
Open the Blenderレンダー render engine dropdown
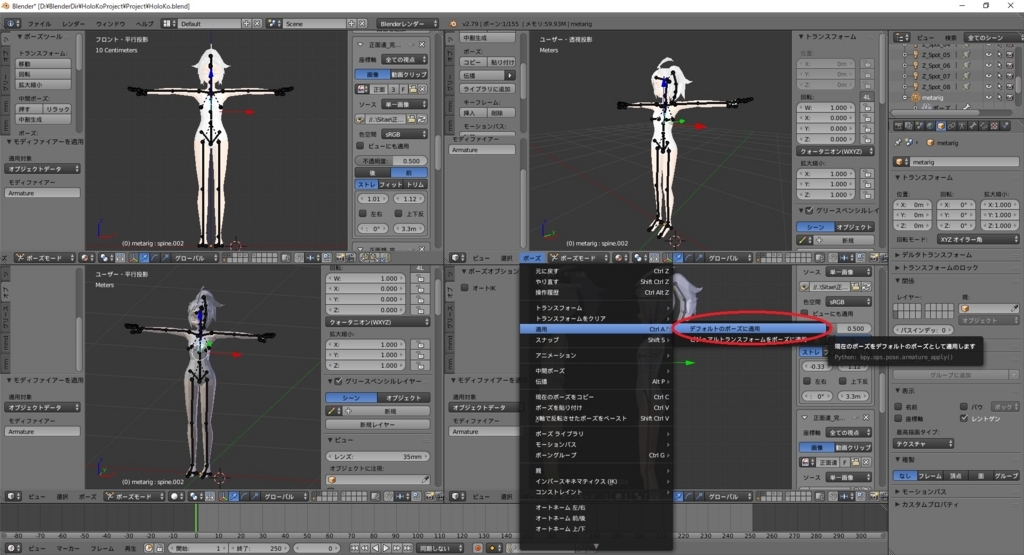(x=408, y=24)
